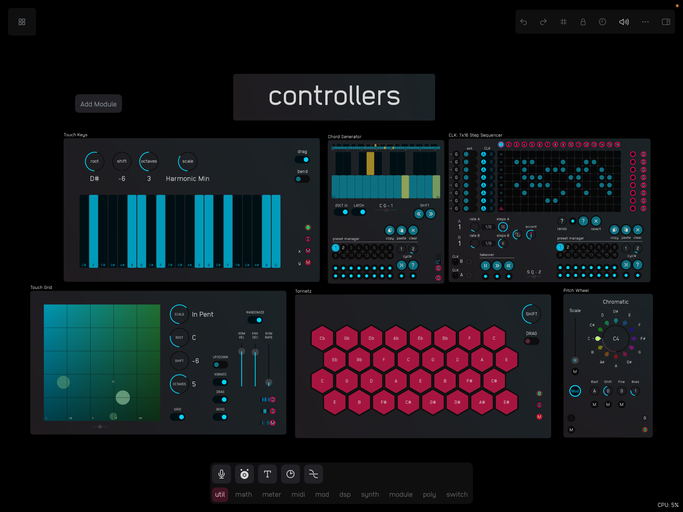Select the microphone module icon
This screenshot has height=512, width=683.
[222, 474]
